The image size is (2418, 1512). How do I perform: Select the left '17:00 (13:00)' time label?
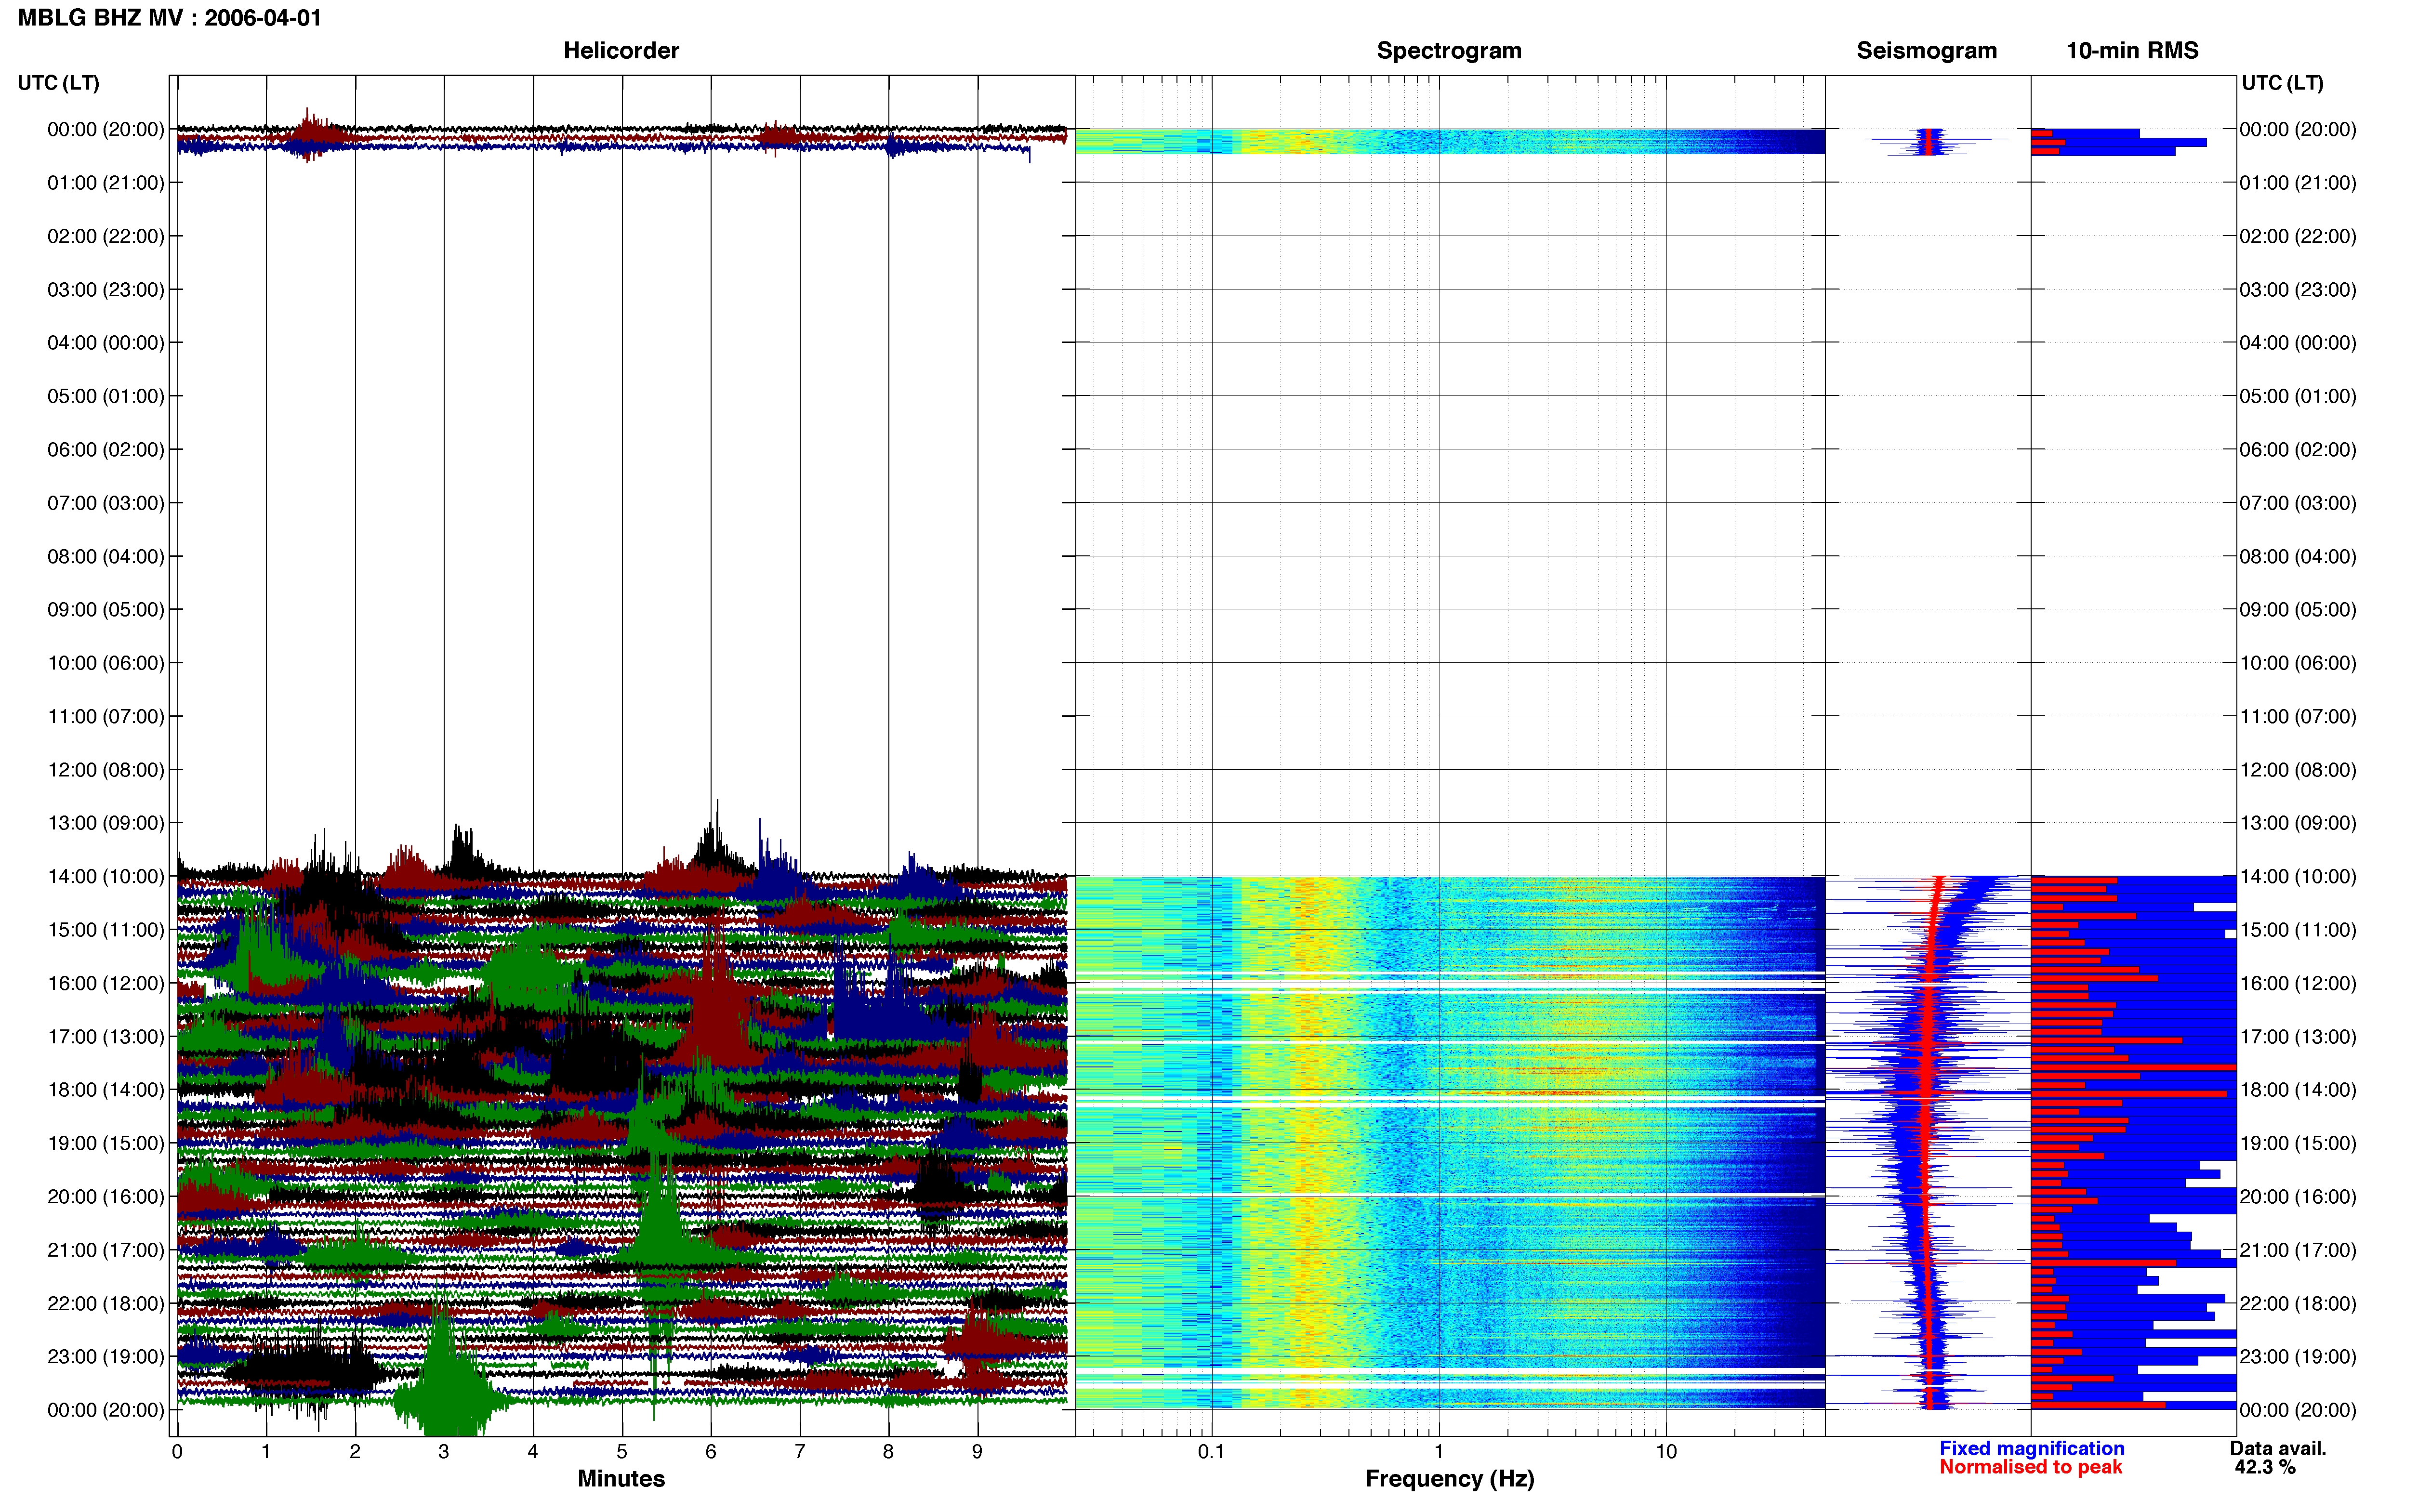[106, 1037]
